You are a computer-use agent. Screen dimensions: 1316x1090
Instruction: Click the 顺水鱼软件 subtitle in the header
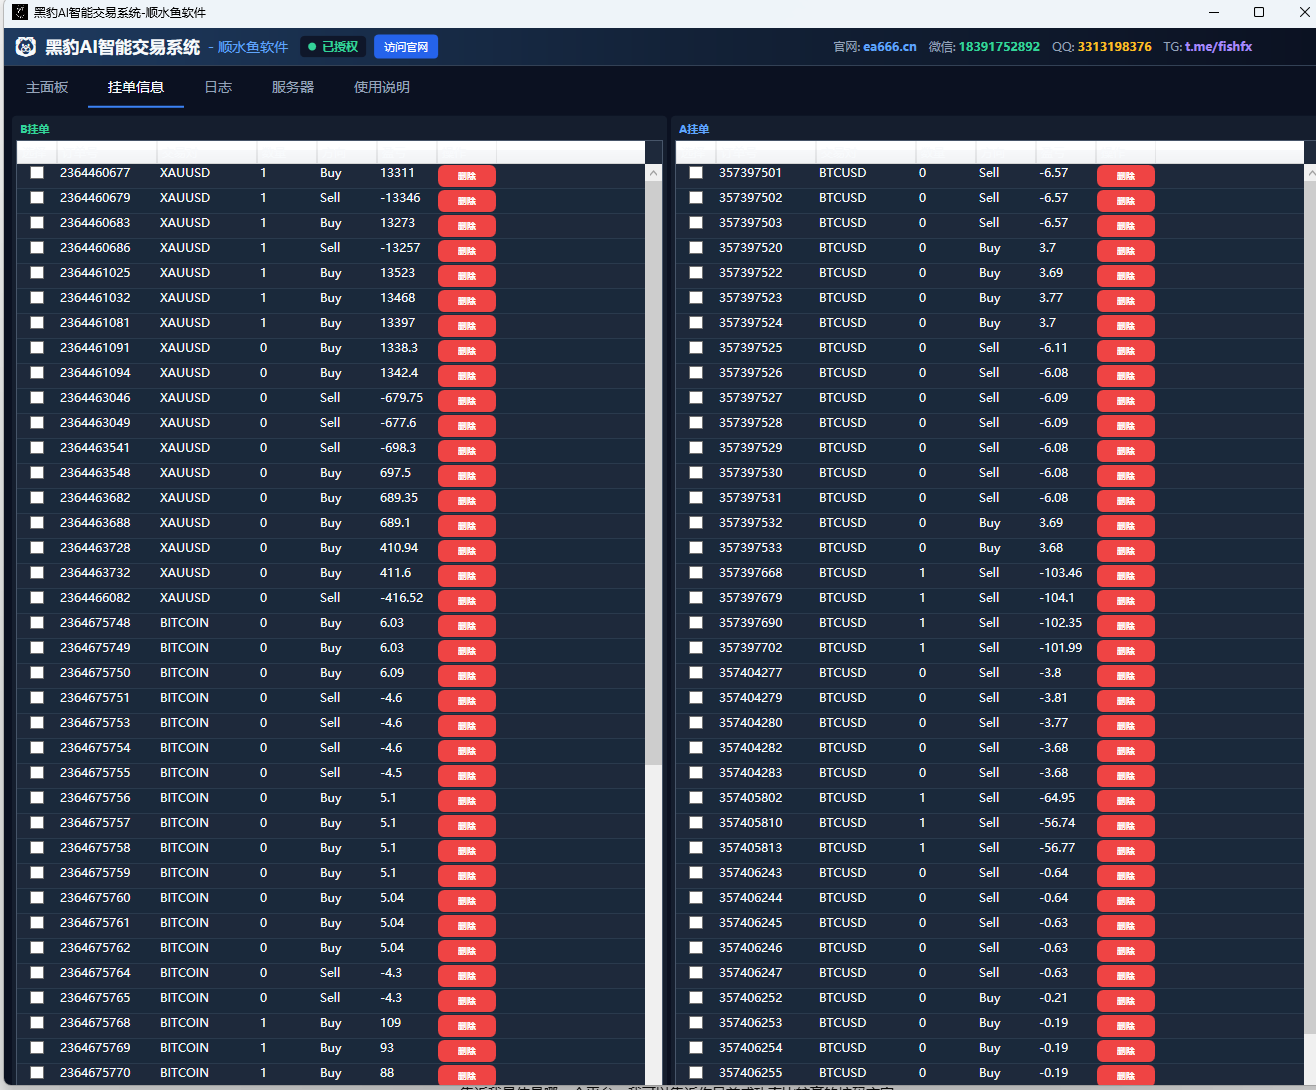click(x=253, y=47)
